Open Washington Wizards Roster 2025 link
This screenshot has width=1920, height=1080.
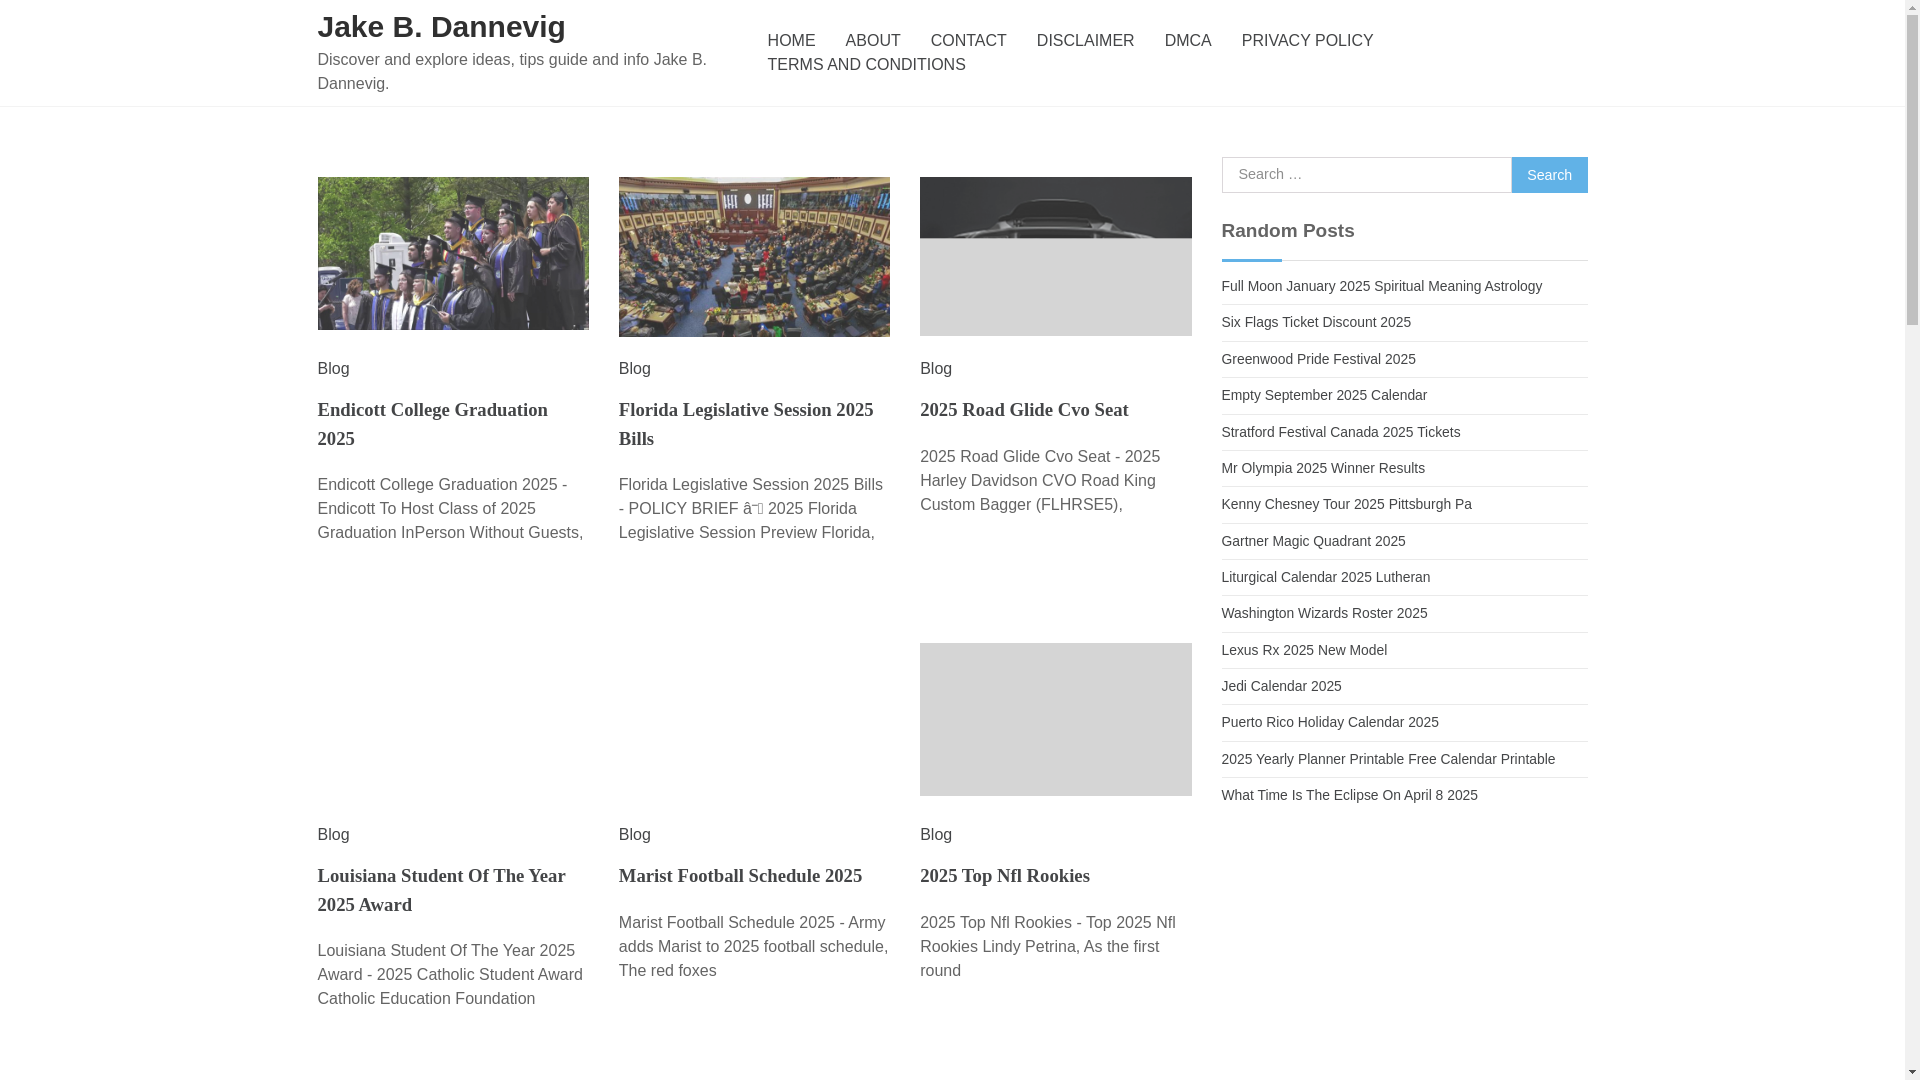[x=1324, y=613]
